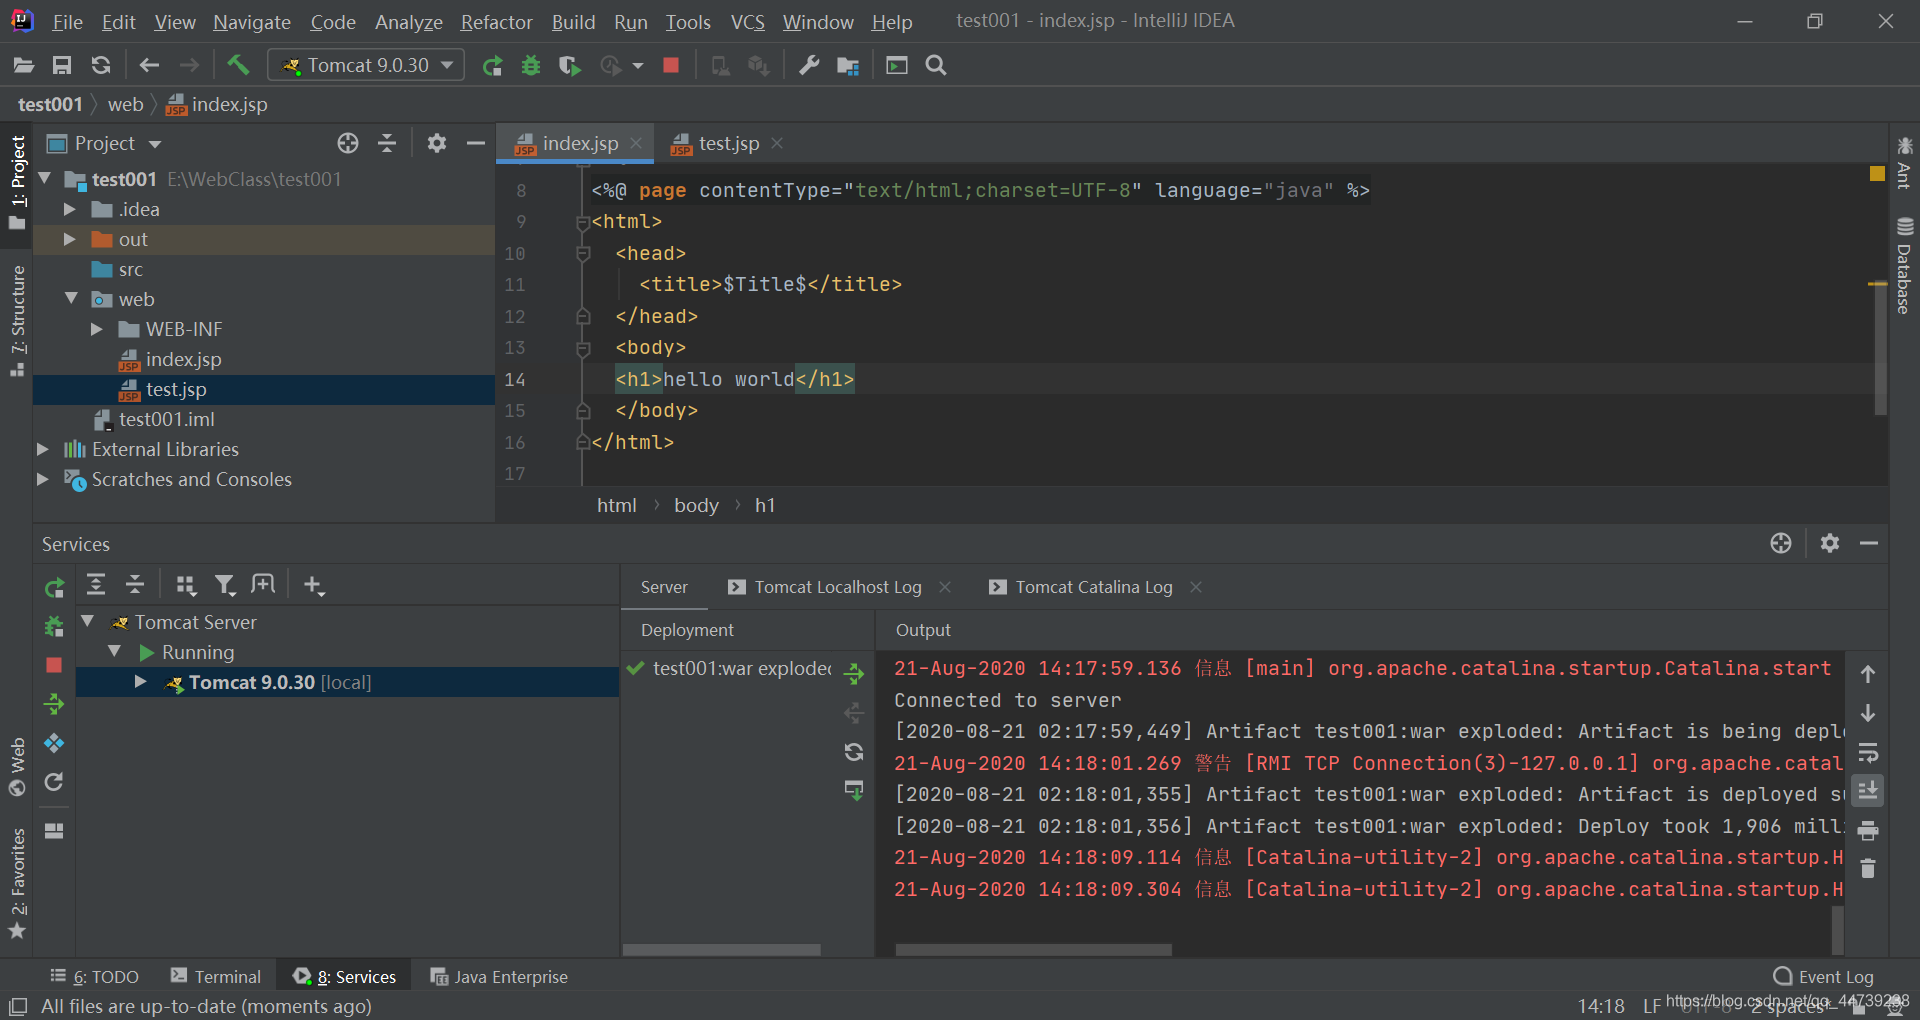Viewport: 1920px width, 1020px height.
Task: Open Project panel gear options
Action: [x=437, y=143]
